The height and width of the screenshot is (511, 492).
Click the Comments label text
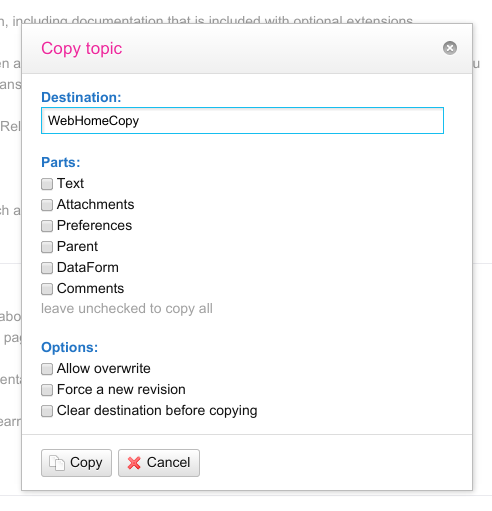[90, 288]
